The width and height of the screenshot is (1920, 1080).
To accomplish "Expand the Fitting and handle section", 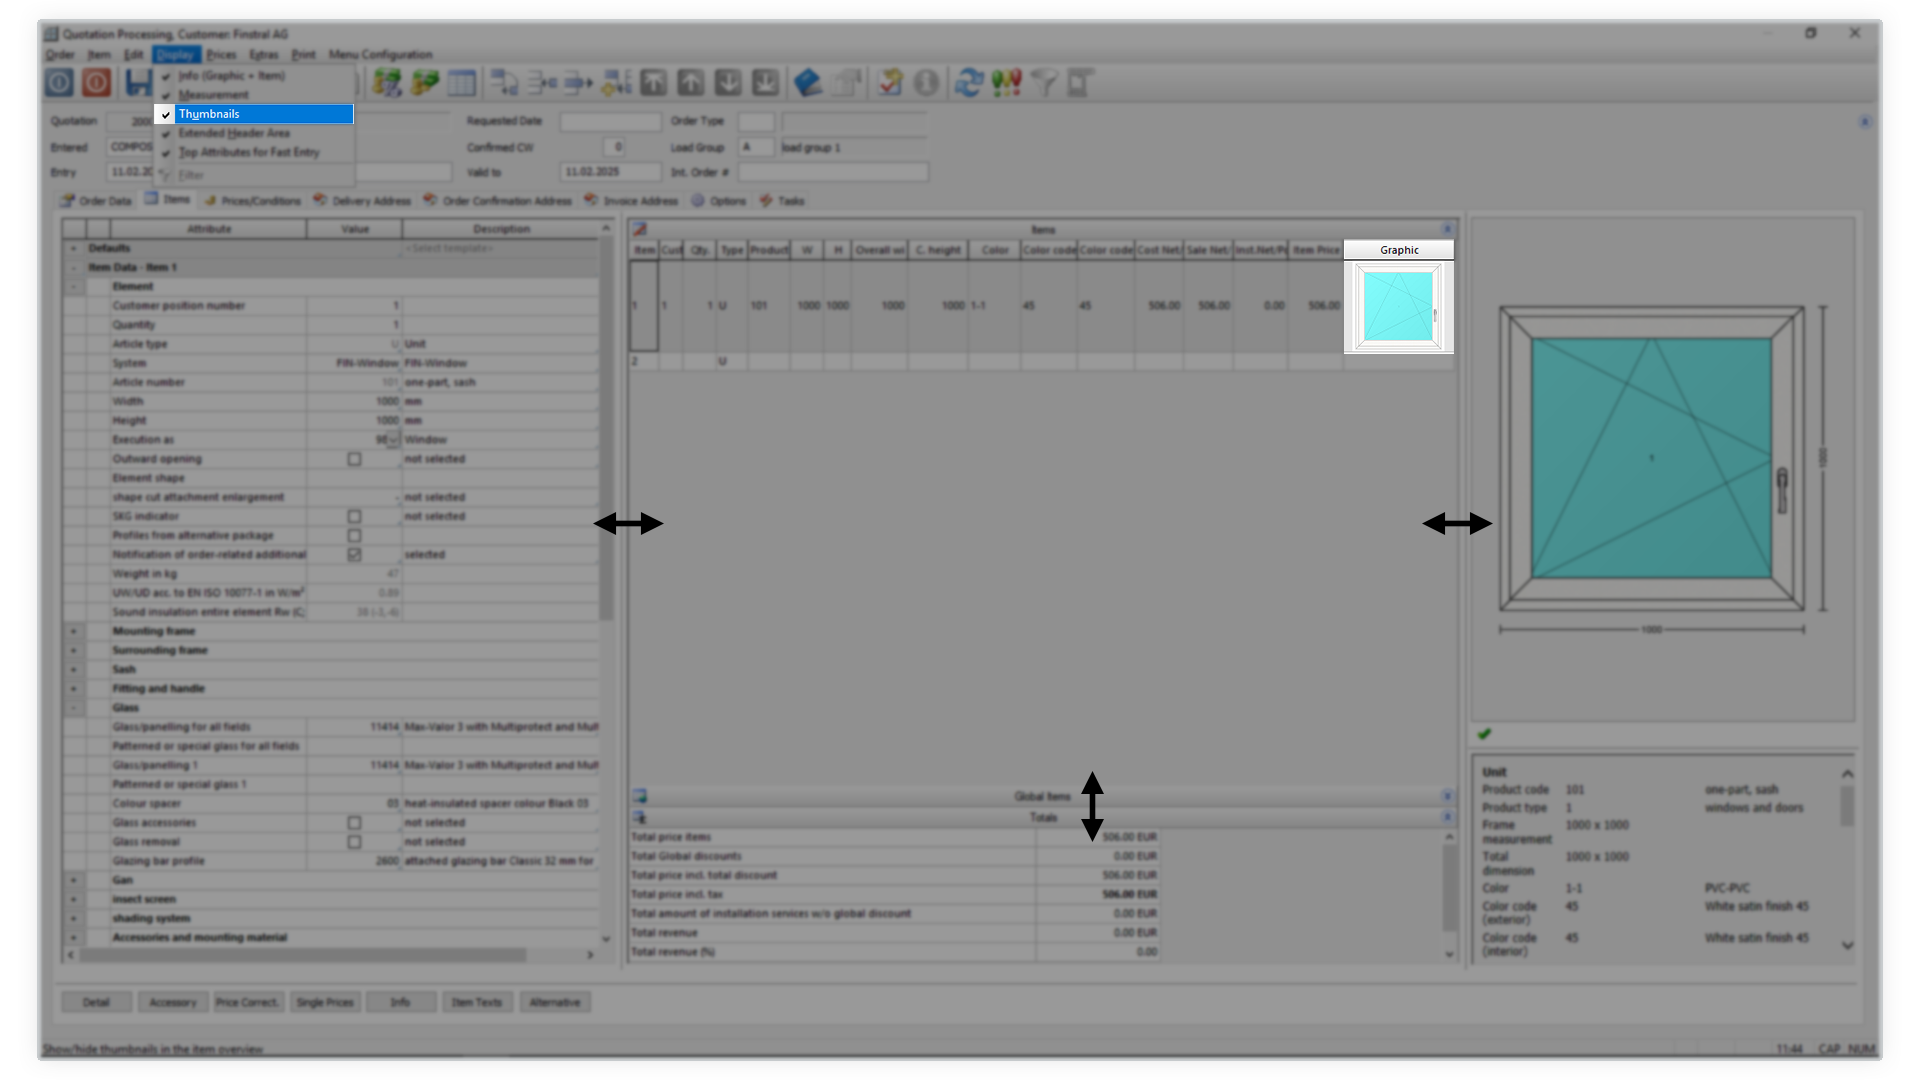I will point(73,688).
